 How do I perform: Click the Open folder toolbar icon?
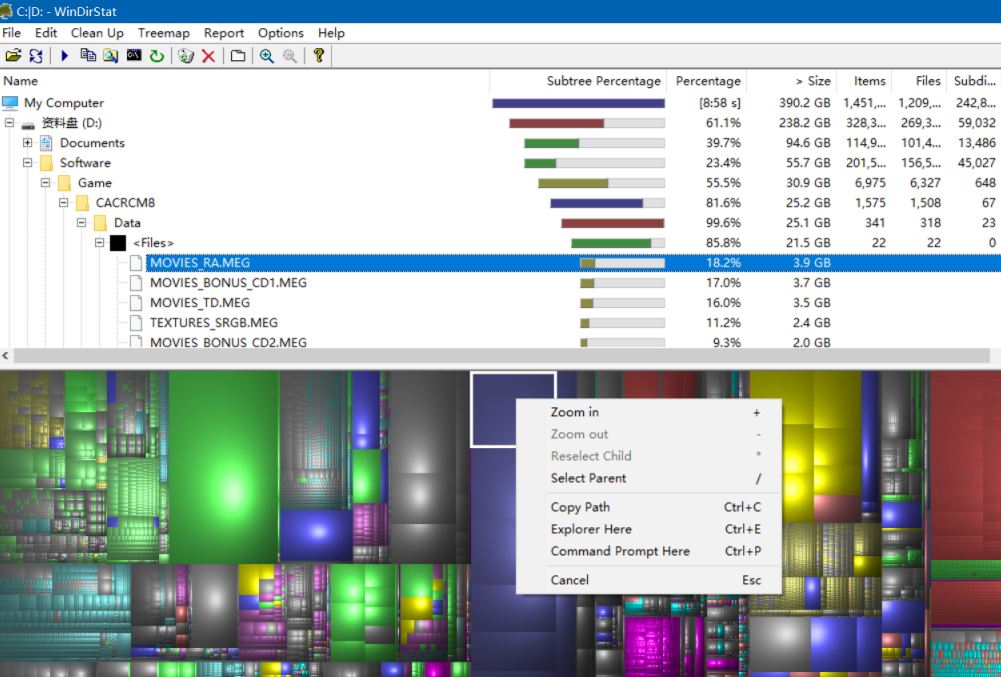click(x=13, y=56)
